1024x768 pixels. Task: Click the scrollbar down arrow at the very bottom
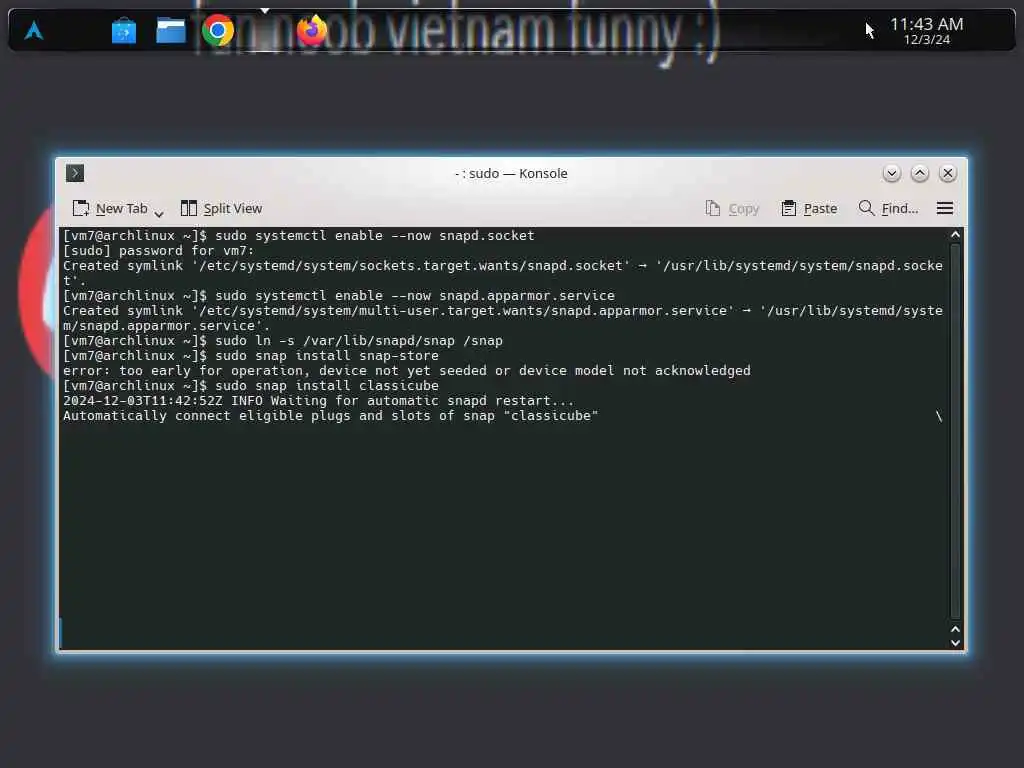click(955, 643)
